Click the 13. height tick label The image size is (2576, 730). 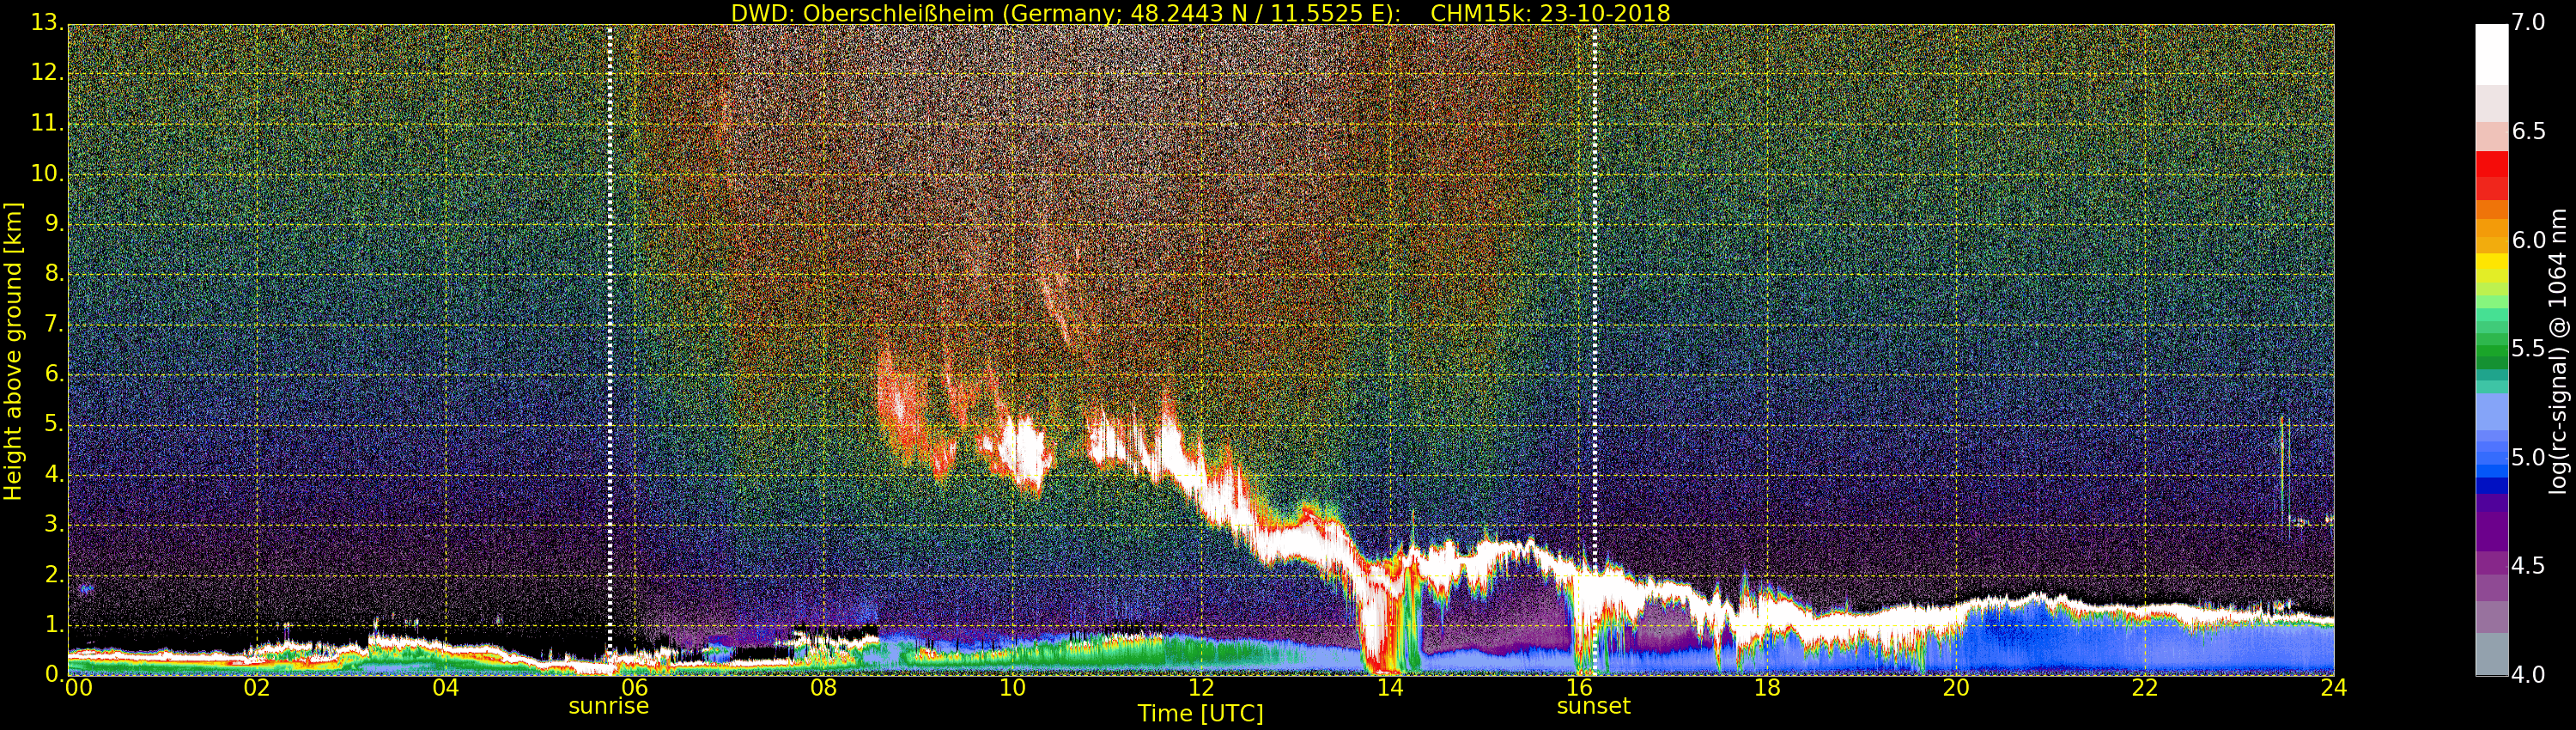pos(47,23)
